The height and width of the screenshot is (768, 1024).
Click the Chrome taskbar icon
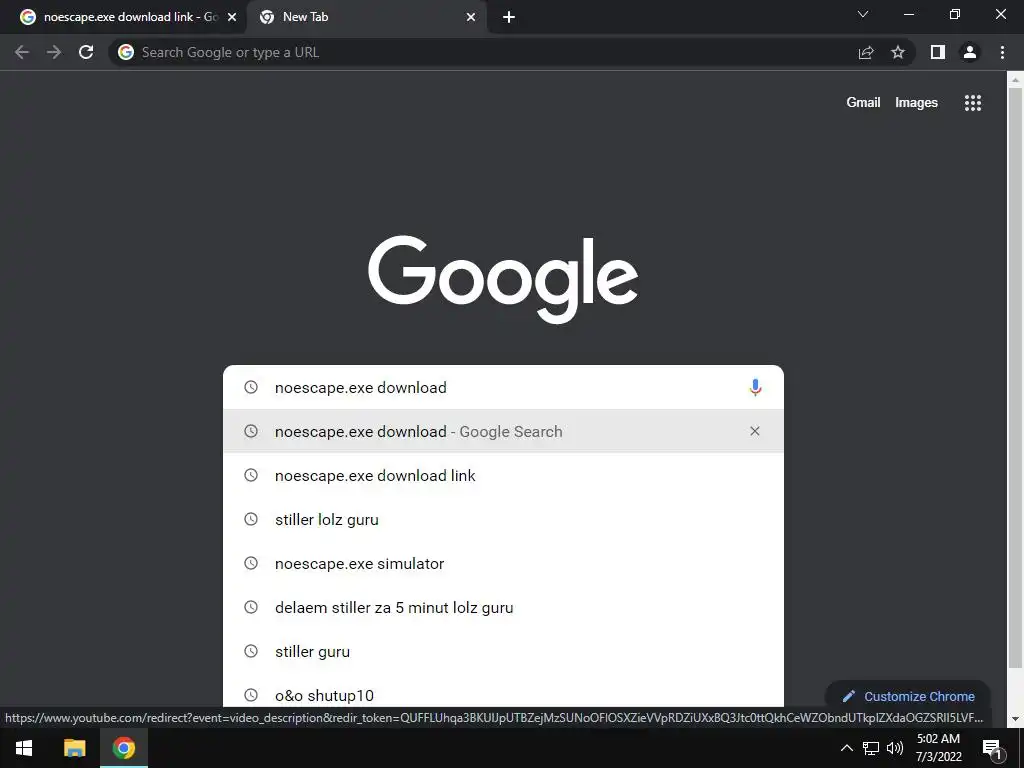click(123, 748)
